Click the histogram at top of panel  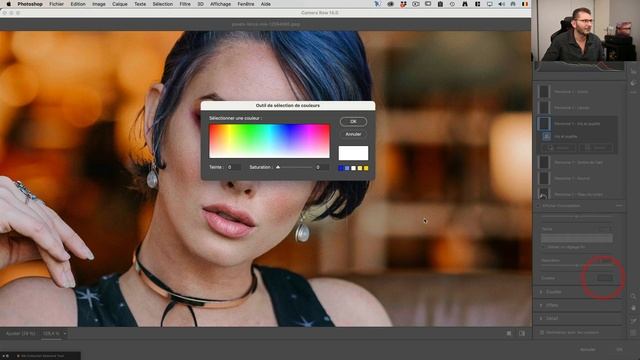pos(579,67)
